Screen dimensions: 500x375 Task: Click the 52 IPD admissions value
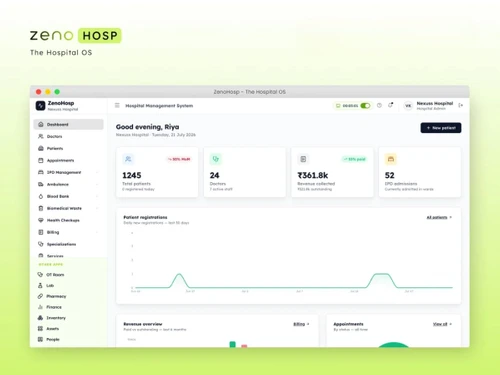390,175
